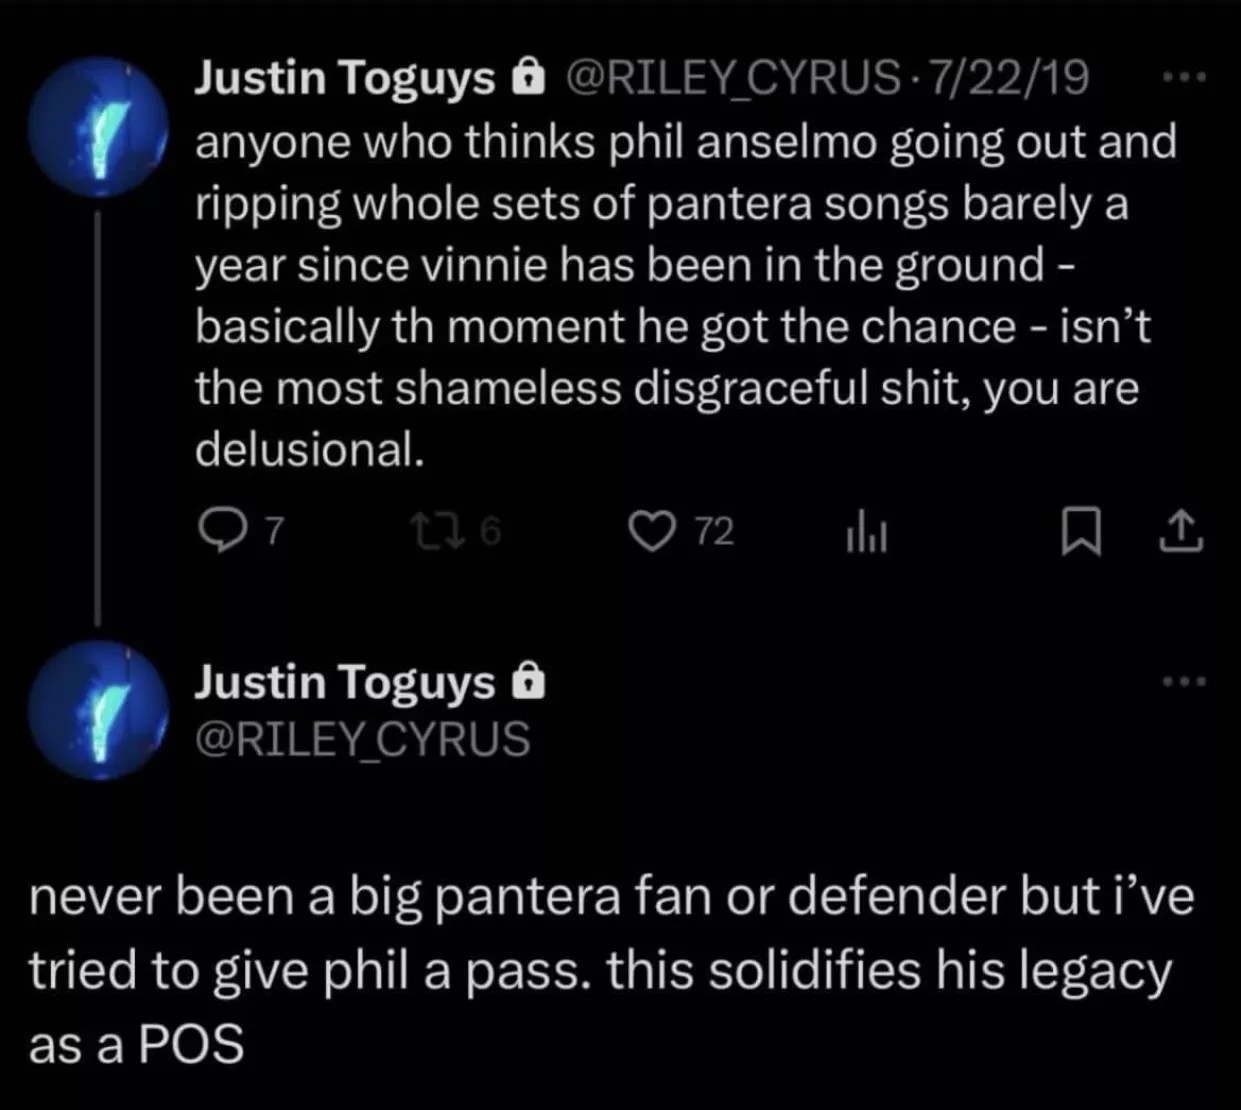Image resolution: width=1241 pixels, height=1110 pixels.
Task: Click the share icon on top tweet
Action: (x=1180, y=531)
